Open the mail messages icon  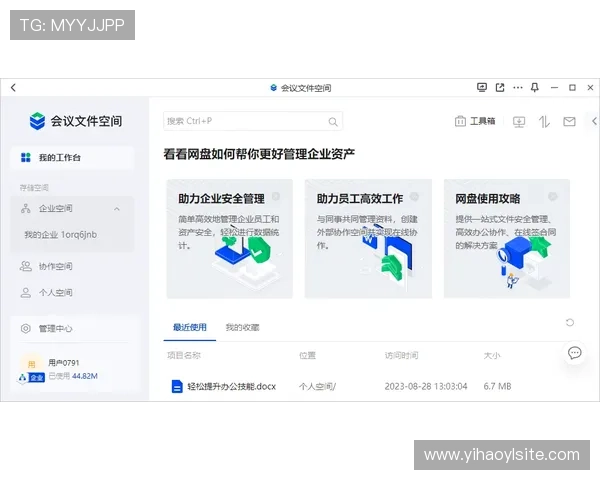pos(569,122)
